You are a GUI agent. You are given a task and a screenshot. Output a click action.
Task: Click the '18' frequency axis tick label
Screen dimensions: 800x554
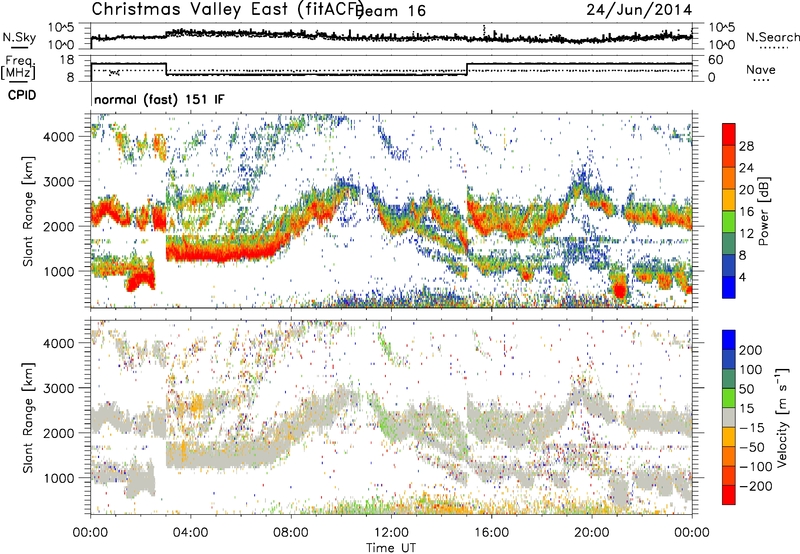[67, 60]
